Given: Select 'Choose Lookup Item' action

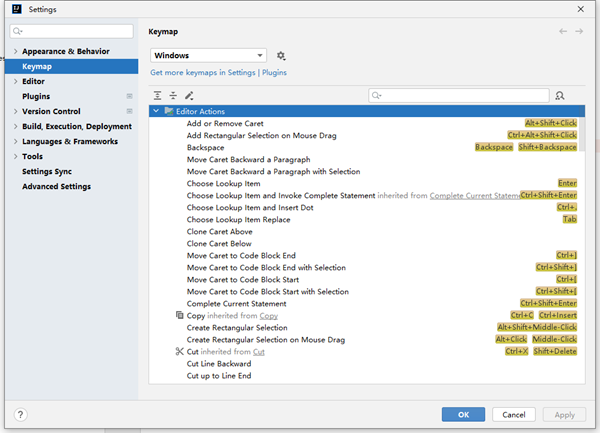Looking at the screenshot, I should [x=223, y=184].
